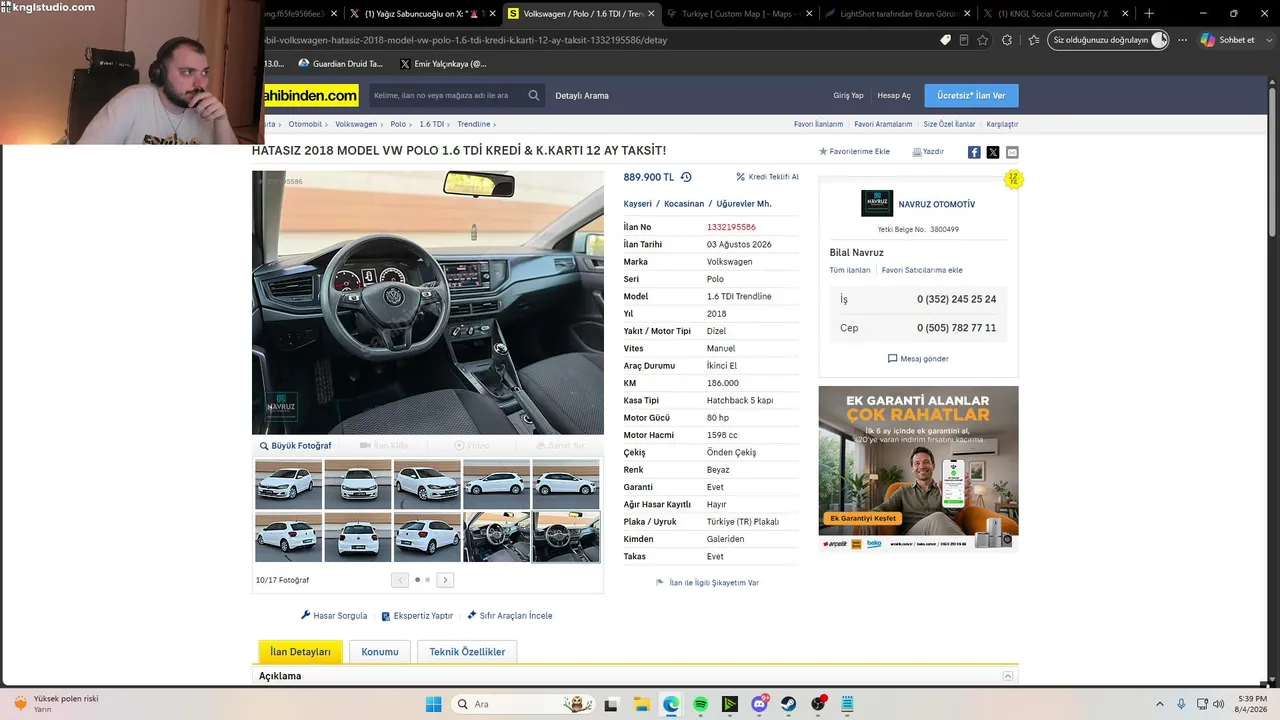Open the browser extensions puzzle icon
This screenshot has height=720, width=1280.
[1007, 40]
